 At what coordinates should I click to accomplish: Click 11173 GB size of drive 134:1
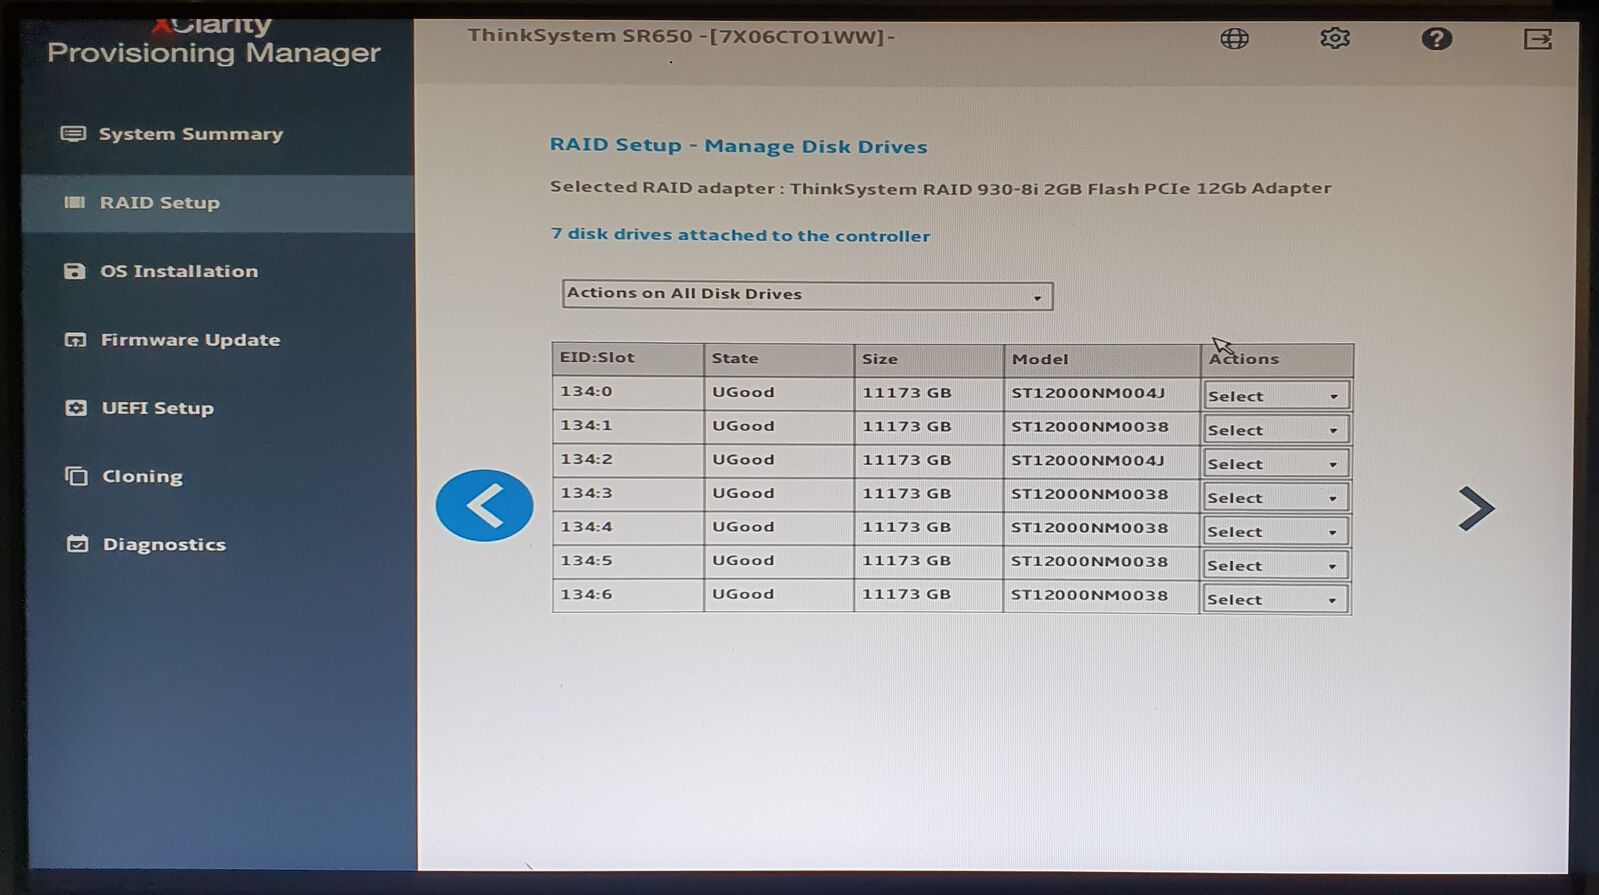click(906, 427)
